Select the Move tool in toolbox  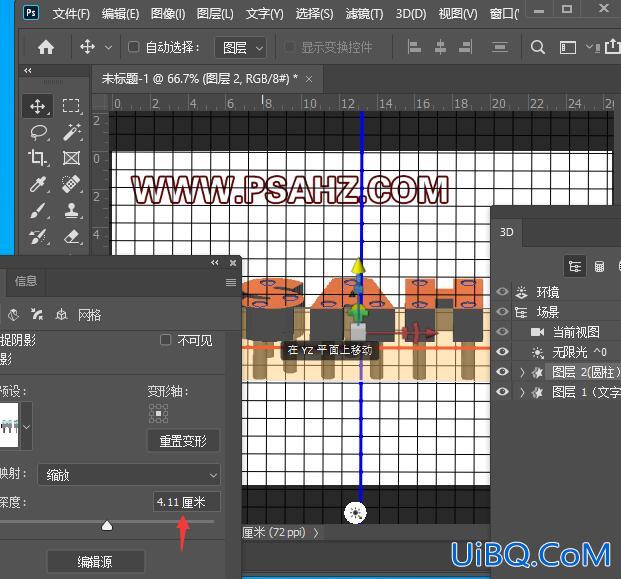[38, 106]
